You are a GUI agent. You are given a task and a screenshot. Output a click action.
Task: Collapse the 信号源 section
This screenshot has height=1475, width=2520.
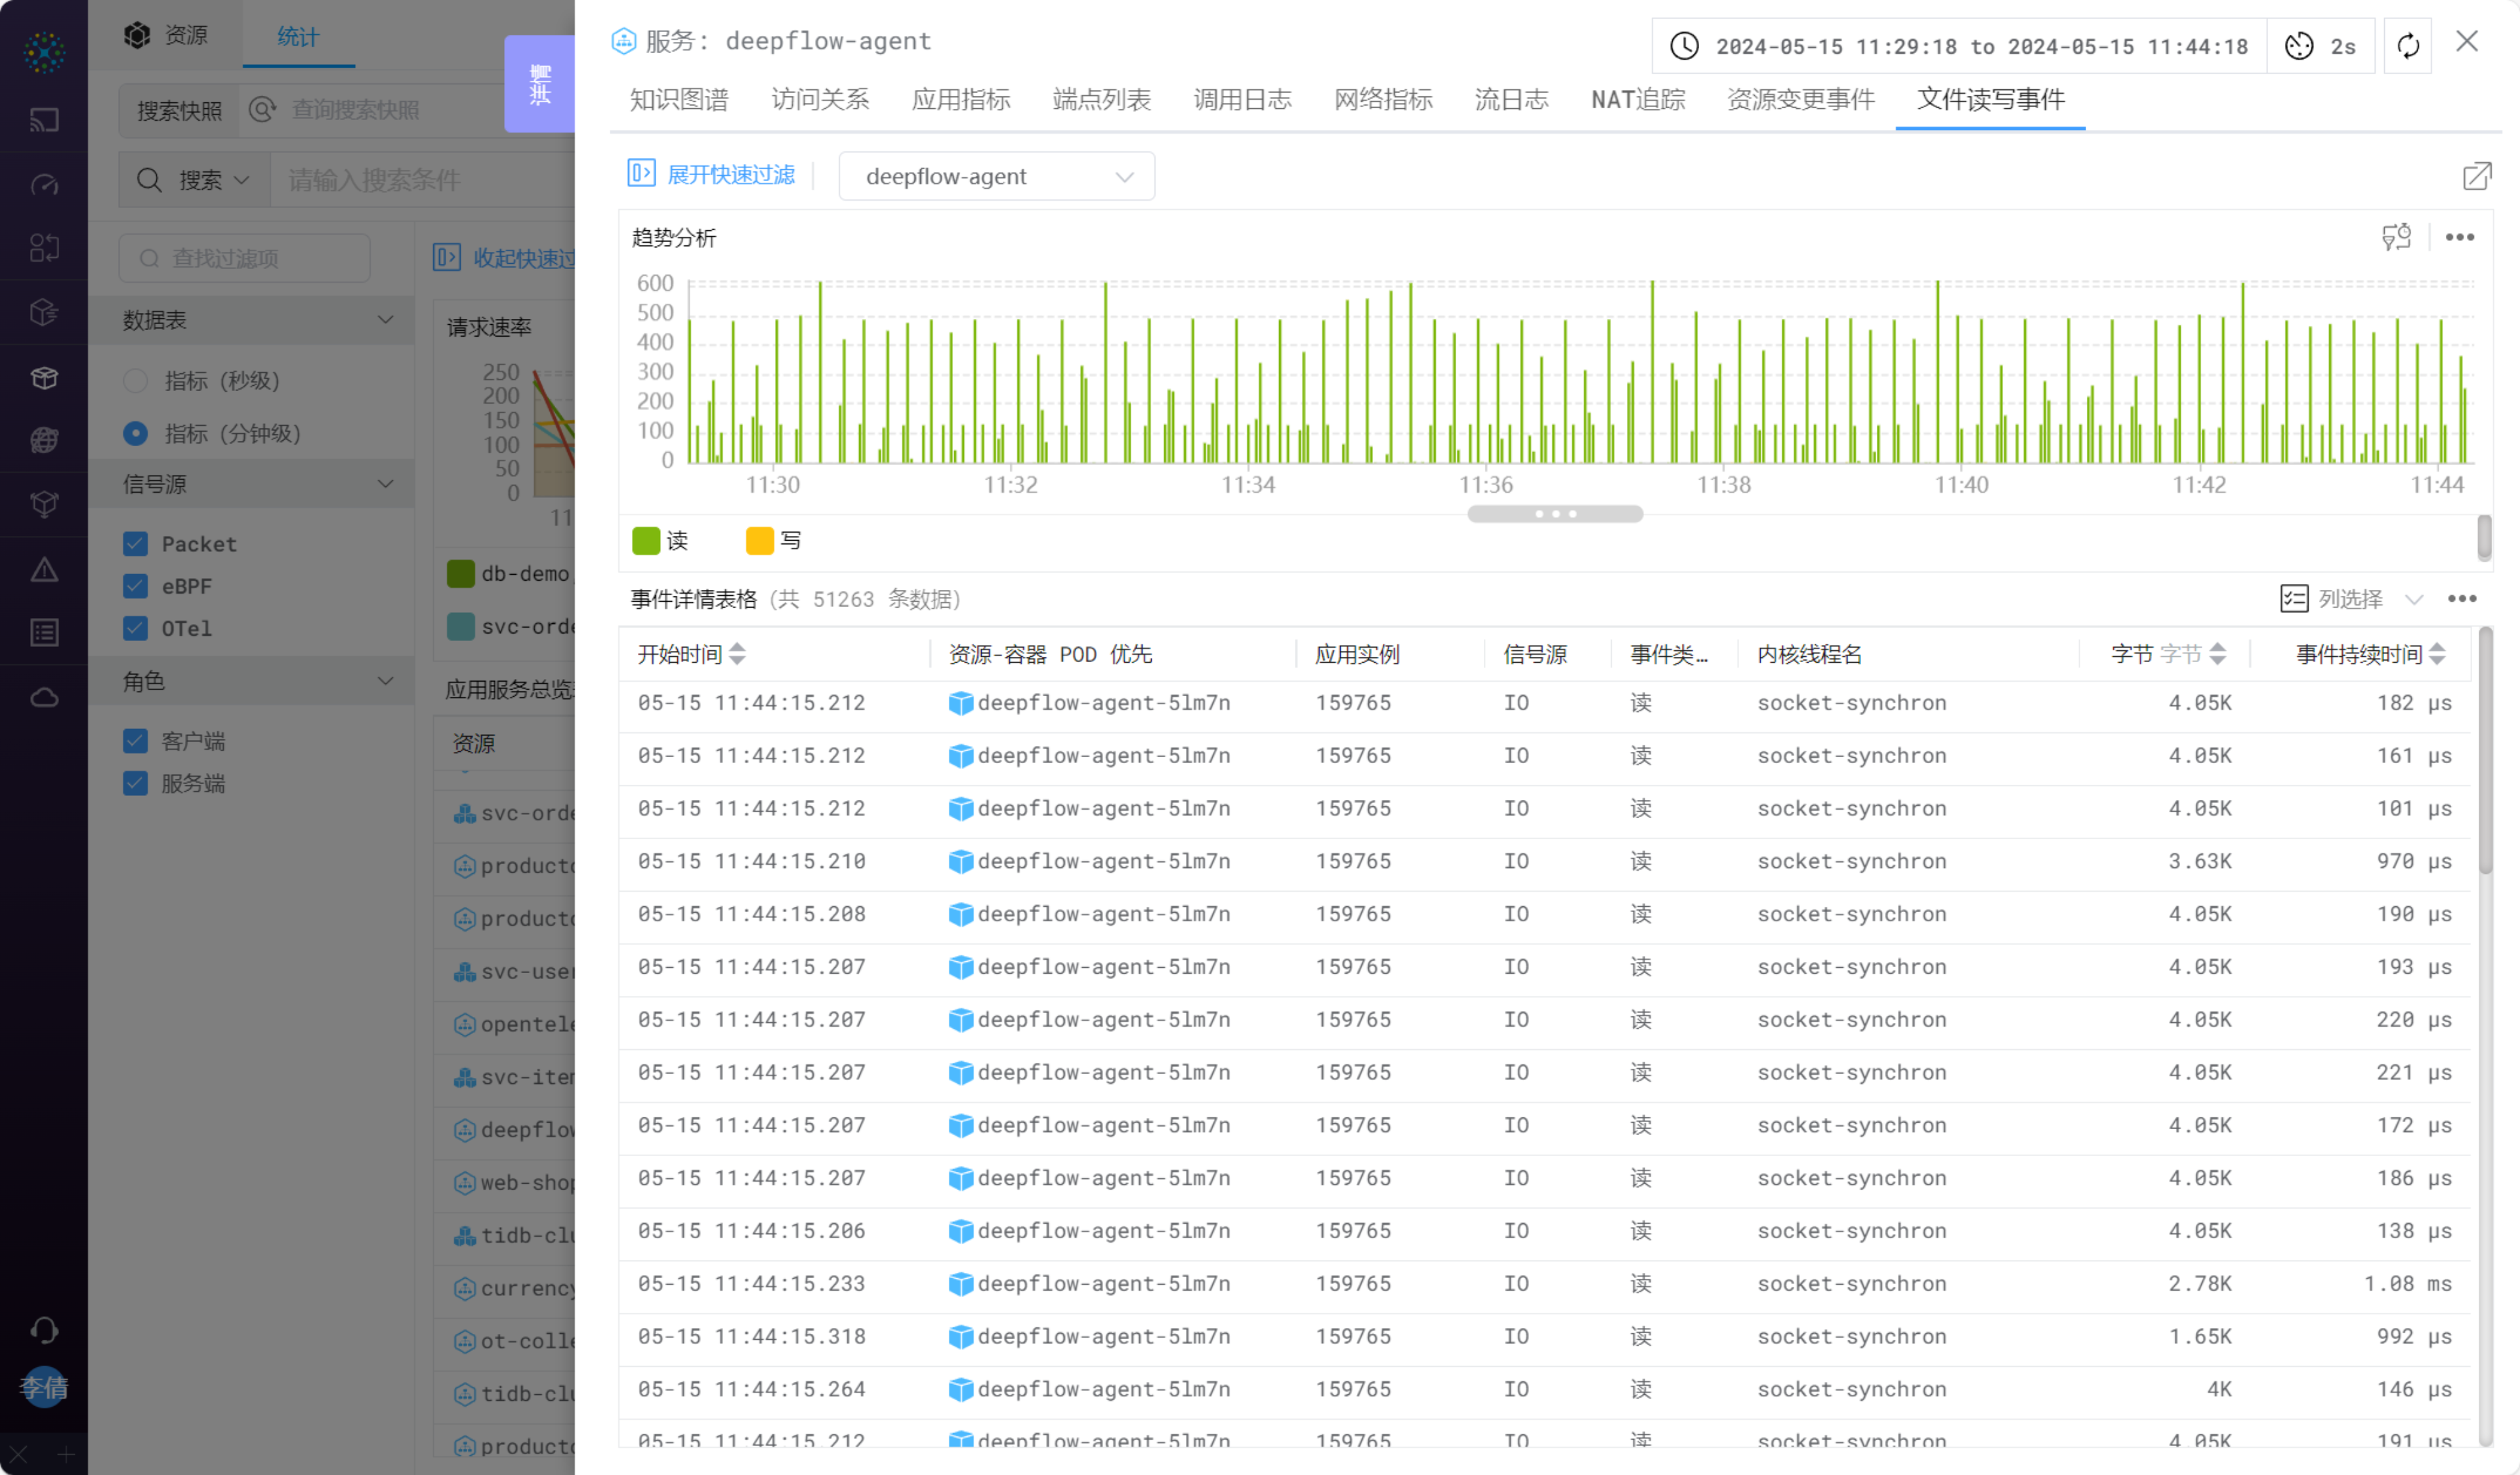point(384,484)
